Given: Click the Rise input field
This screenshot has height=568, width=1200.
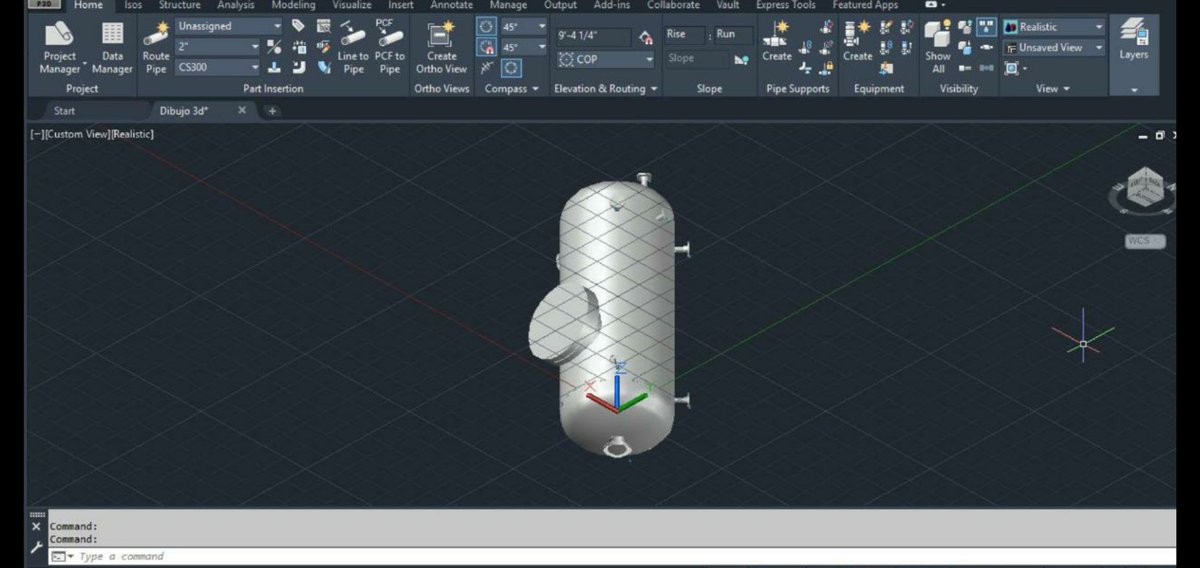Looking at the screenshot, I should pos(684,34).
